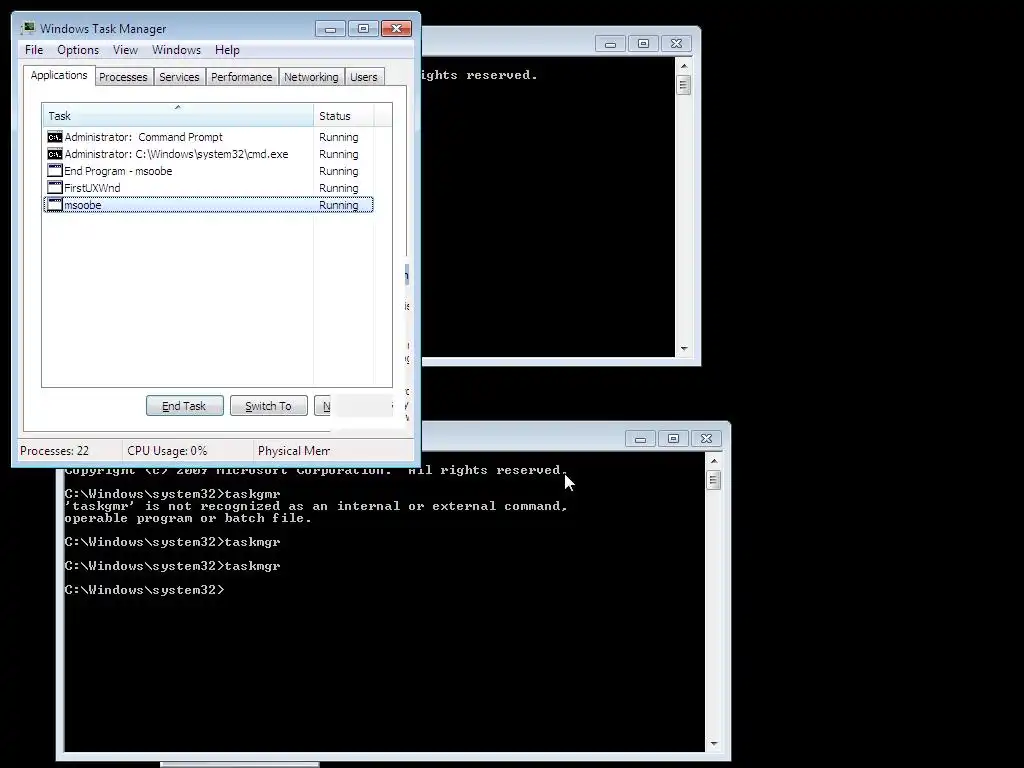Close the lower command prompt window
The height and width of the screenshot is (768, 1024).
(x=707, y=439)
